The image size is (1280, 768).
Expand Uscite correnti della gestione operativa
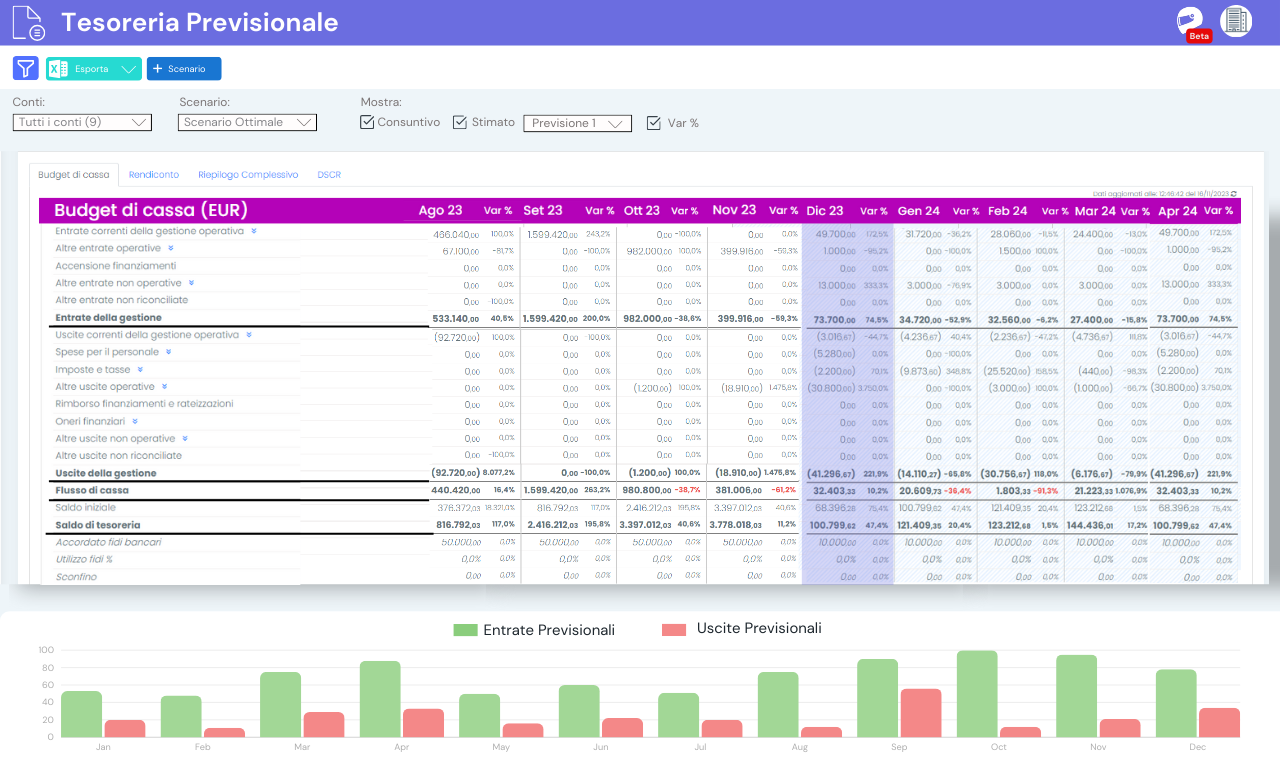point(249,335)
